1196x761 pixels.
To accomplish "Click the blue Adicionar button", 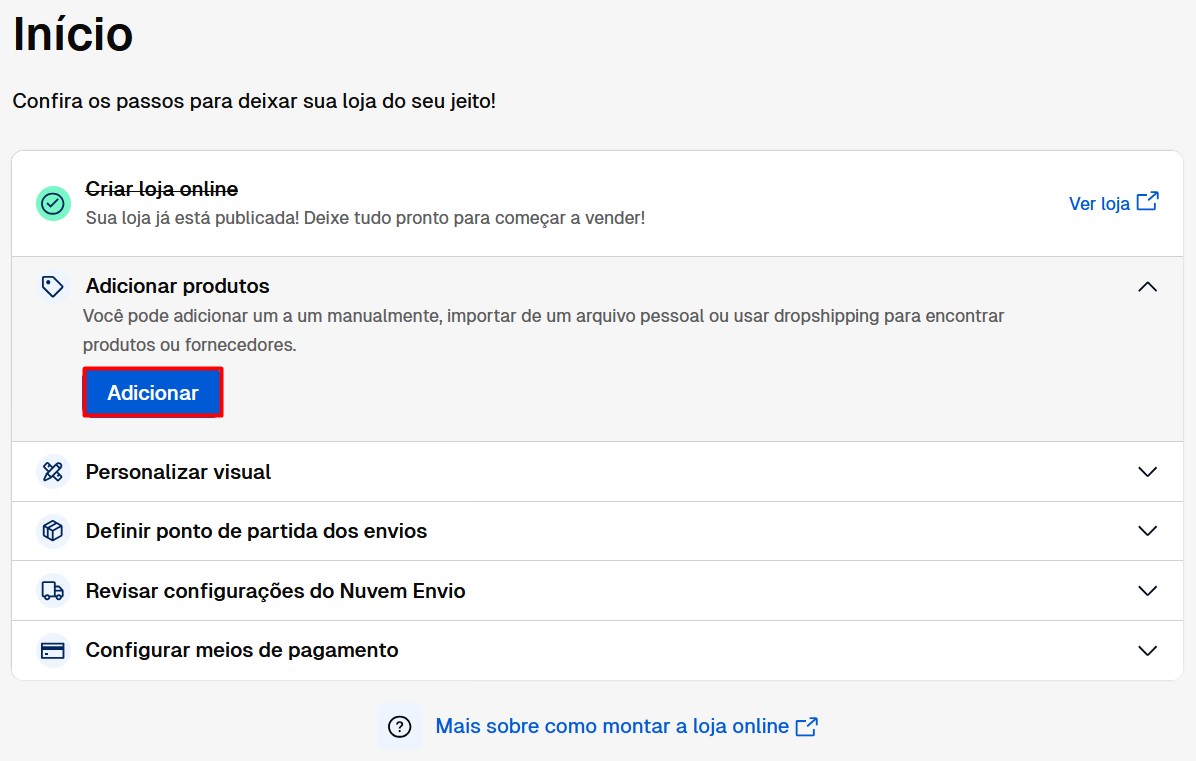I will [153, 393].
